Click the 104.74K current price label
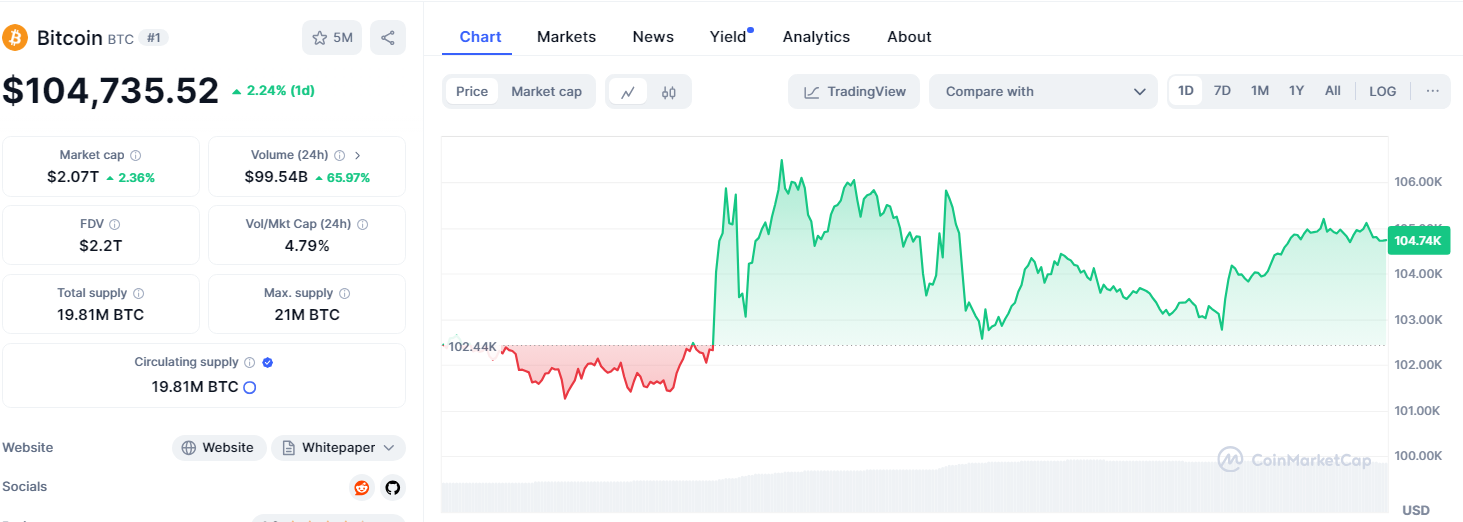The height and width of the screenshot is (522, 1463). [x=1418, y=241]
